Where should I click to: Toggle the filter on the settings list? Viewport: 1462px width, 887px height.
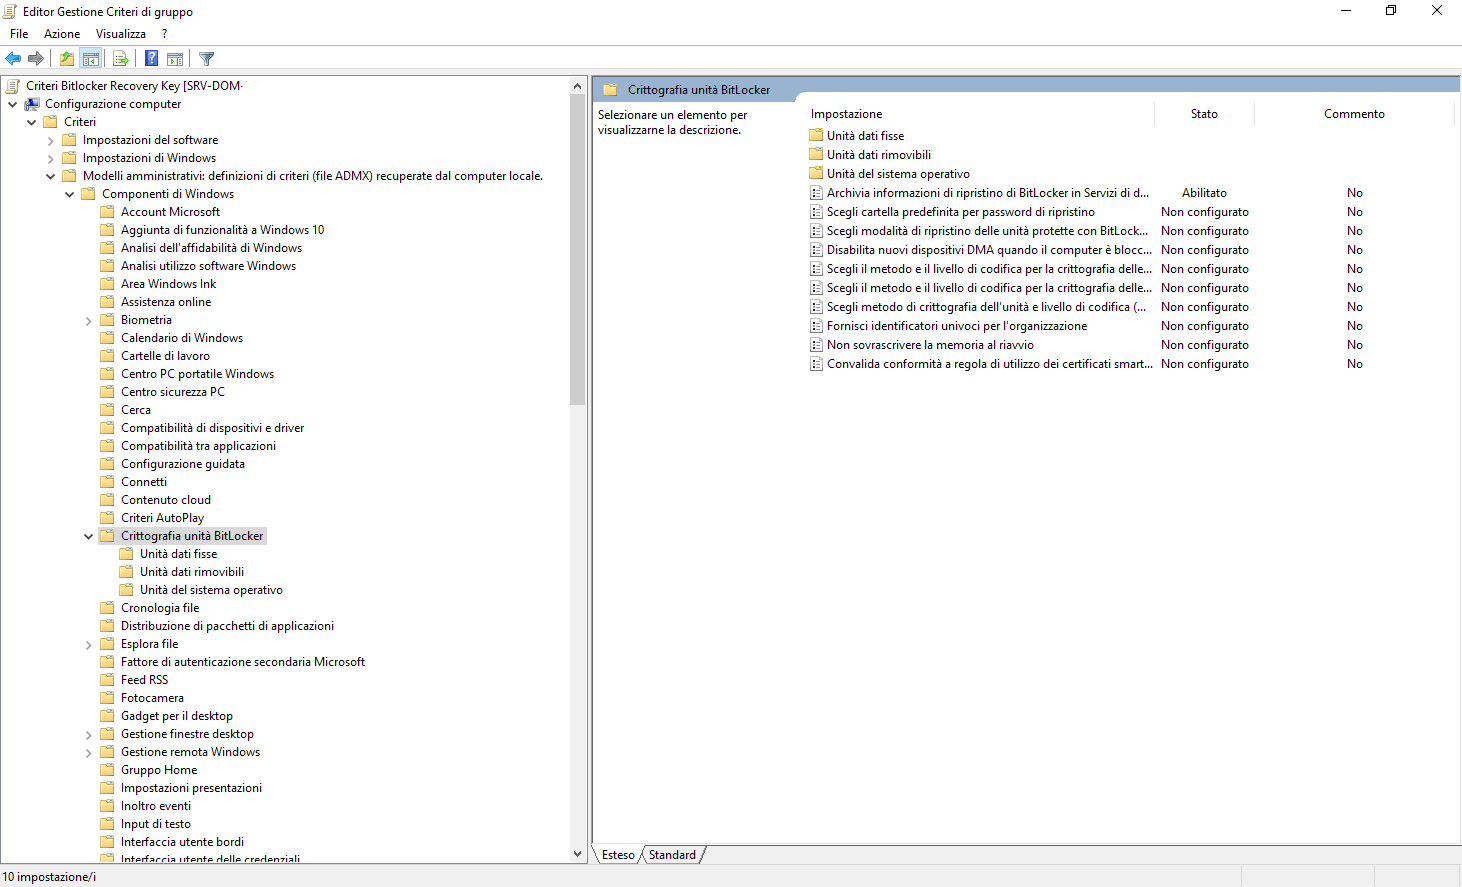click(x=206, y=58)
